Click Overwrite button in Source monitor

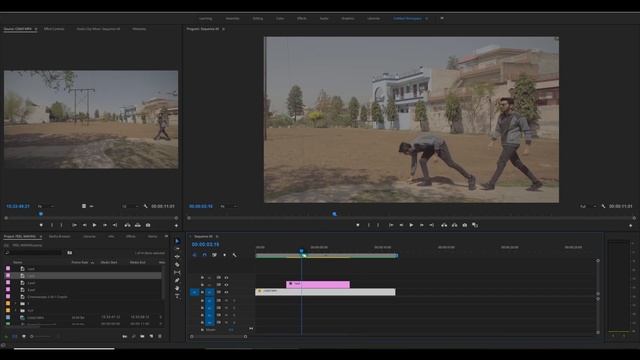tap(138, 225)
